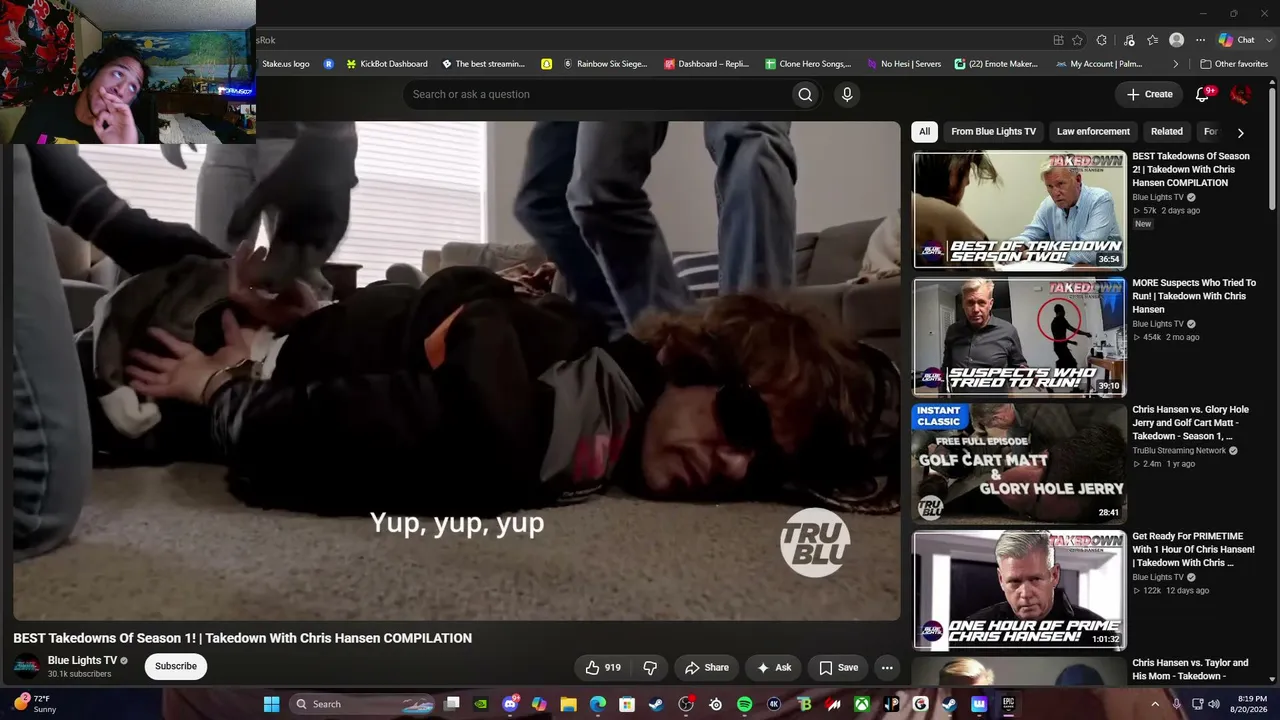Select the Related filter chip
1280x720 pixels.
coord(1167,131)
